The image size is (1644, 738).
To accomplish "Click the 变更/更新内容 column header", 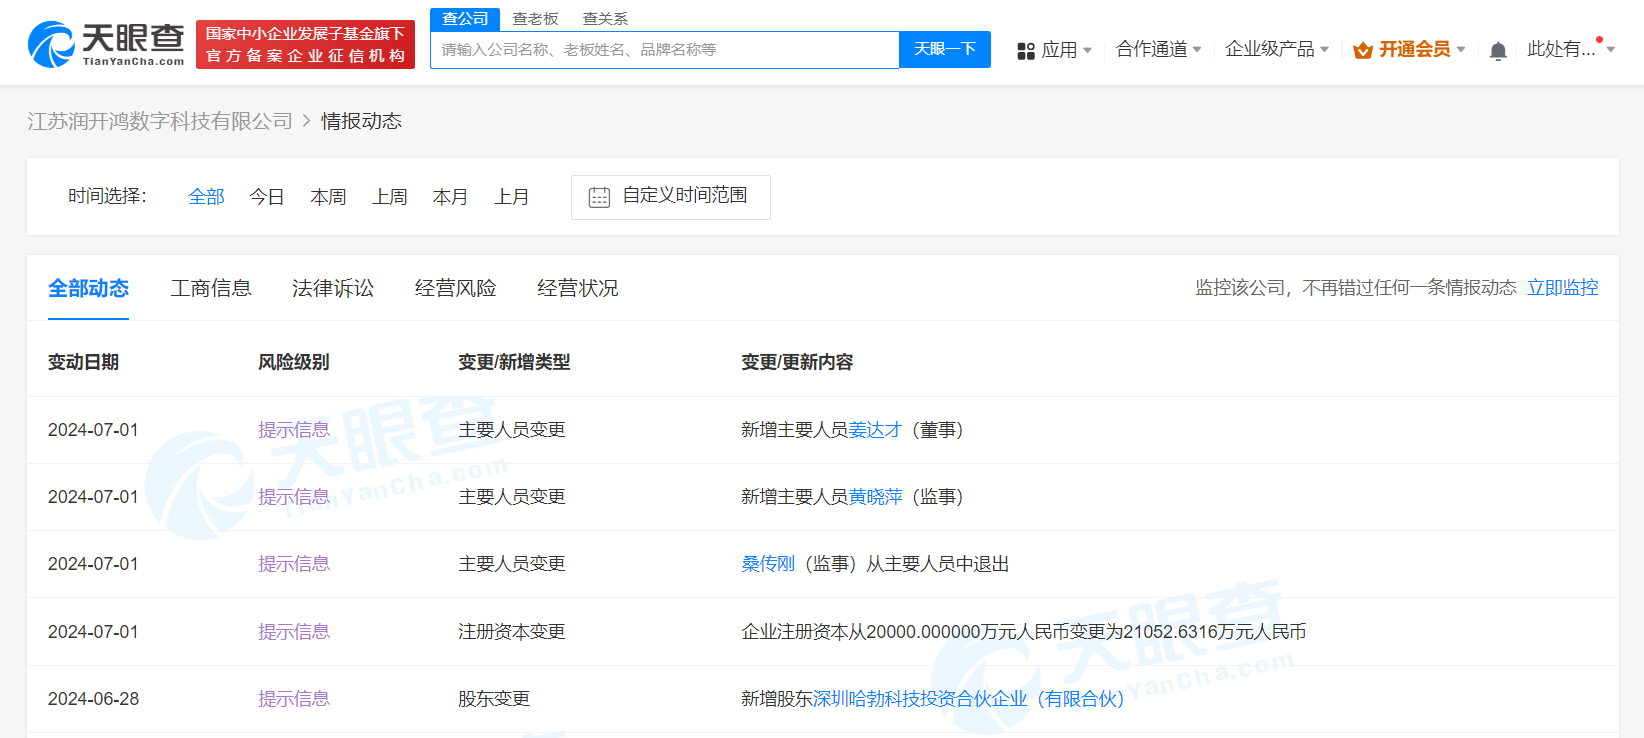I will tap(797, 362).
